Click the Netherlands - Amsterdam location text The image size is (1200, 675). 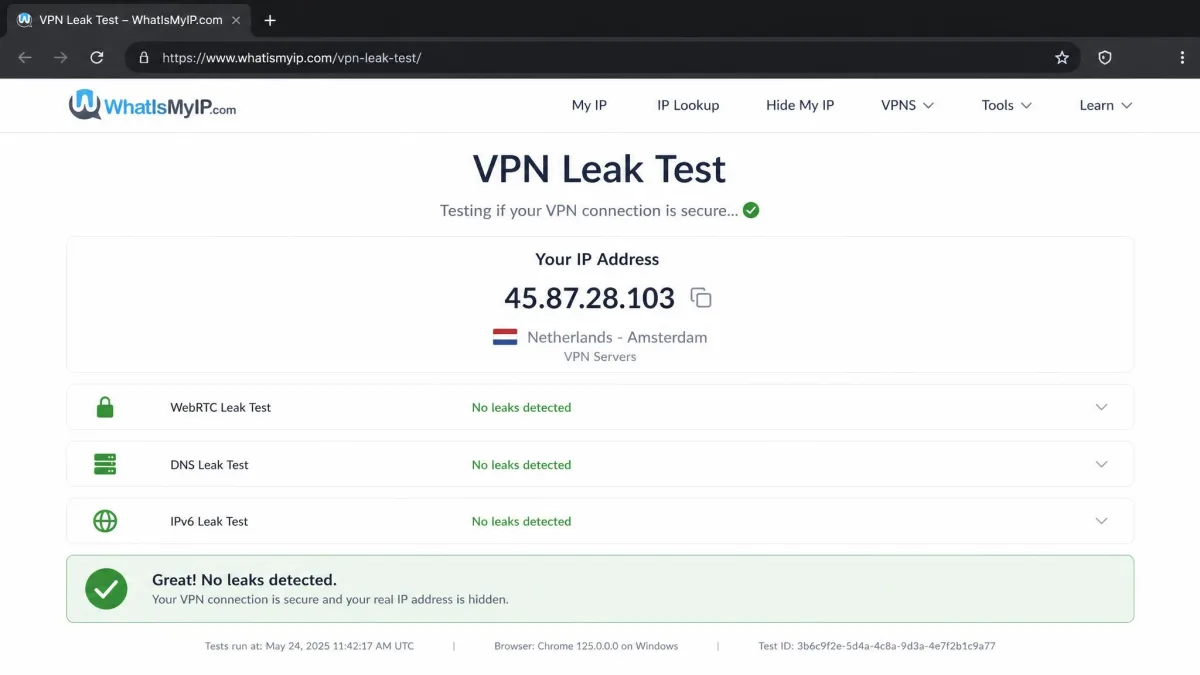pos(617,337)
